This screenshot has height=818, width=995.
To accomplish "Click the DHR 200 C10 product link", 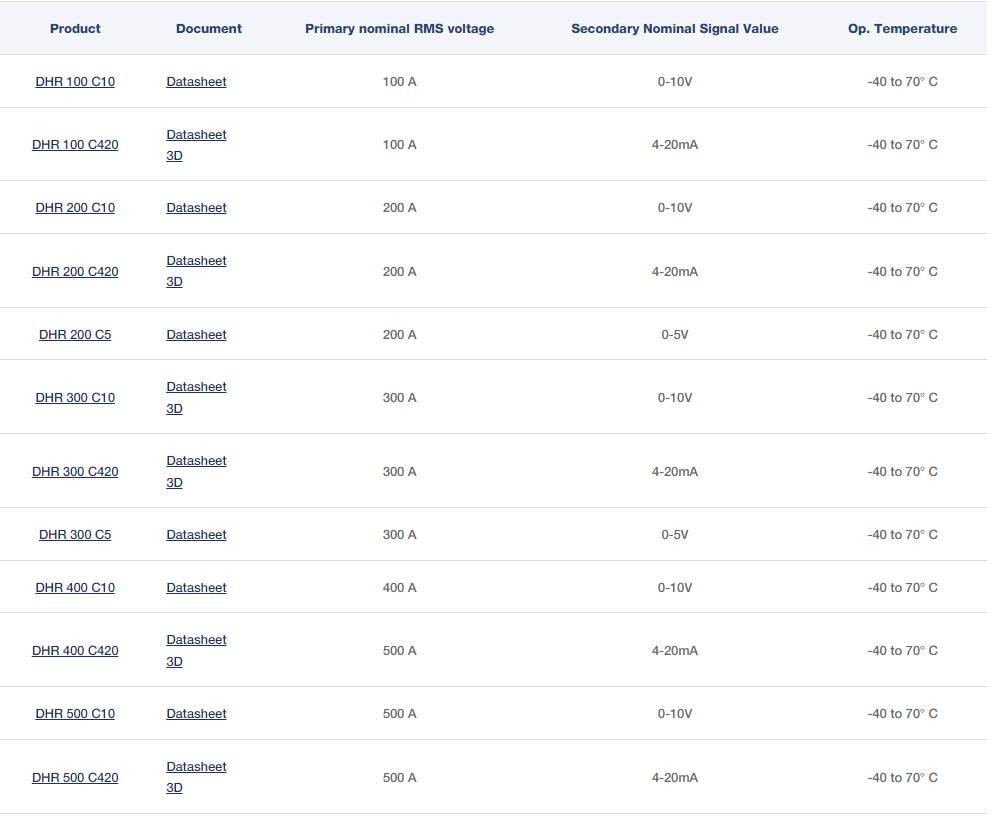I will pos(75,208).
